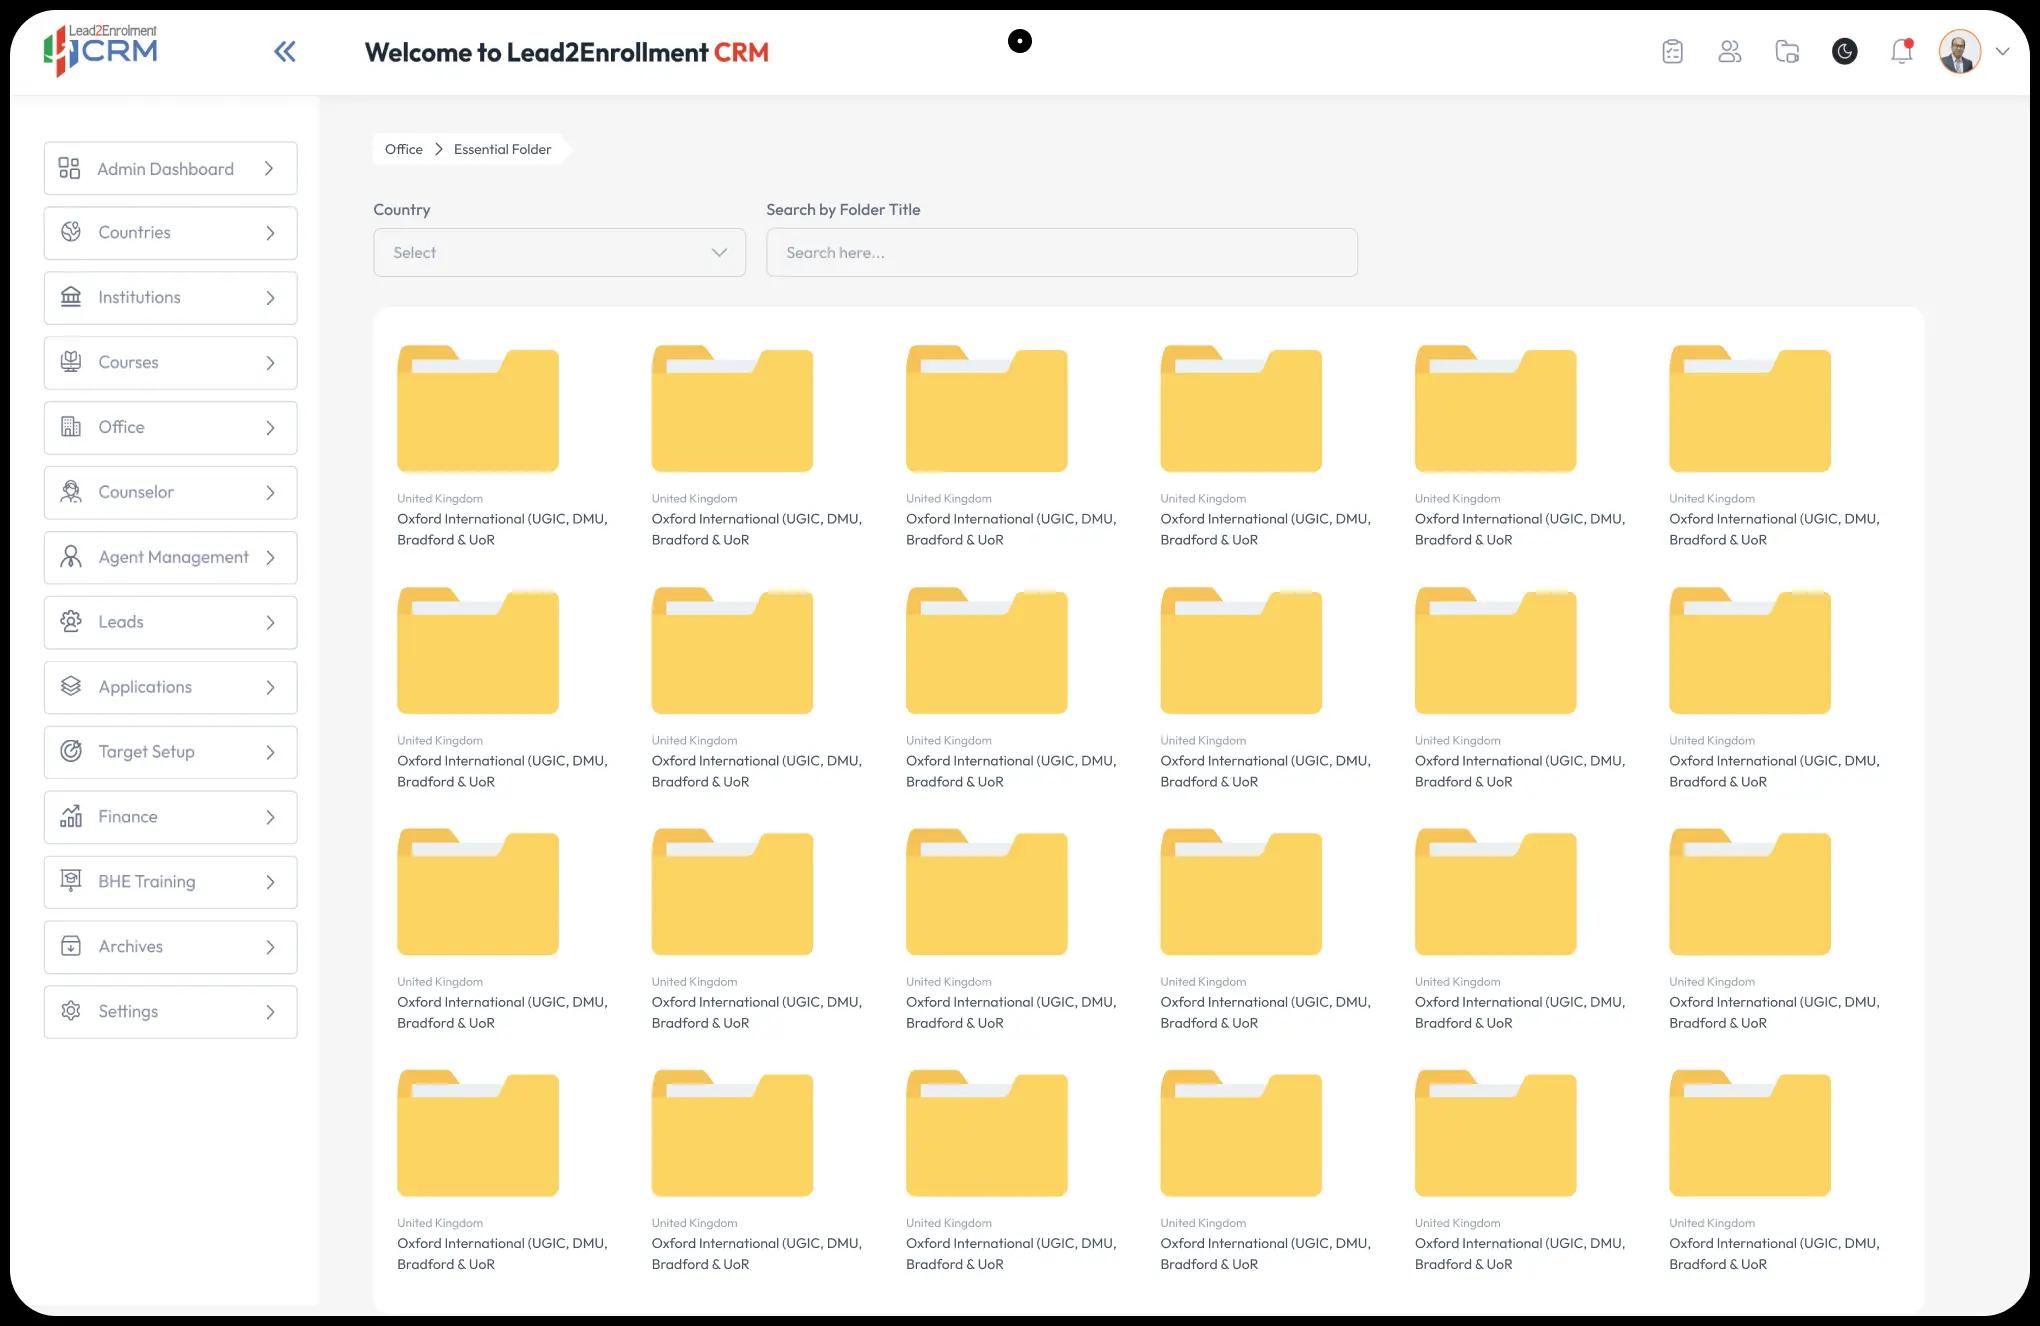This screenshot has width=2040, height=1326.
Task: Click the Agent Management icon
Action: pyautogui.click(x=70, y=556)
